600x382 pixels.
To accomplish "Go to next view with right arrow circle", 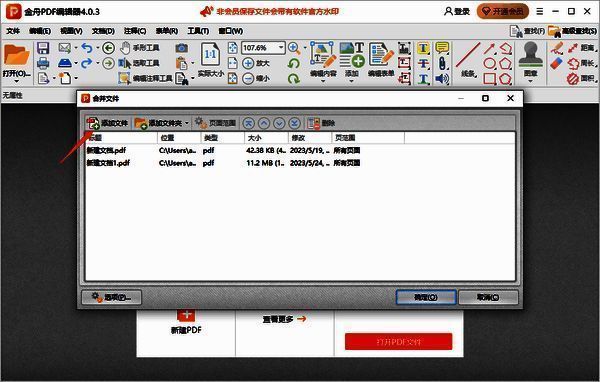I will [x=109, y=63].
